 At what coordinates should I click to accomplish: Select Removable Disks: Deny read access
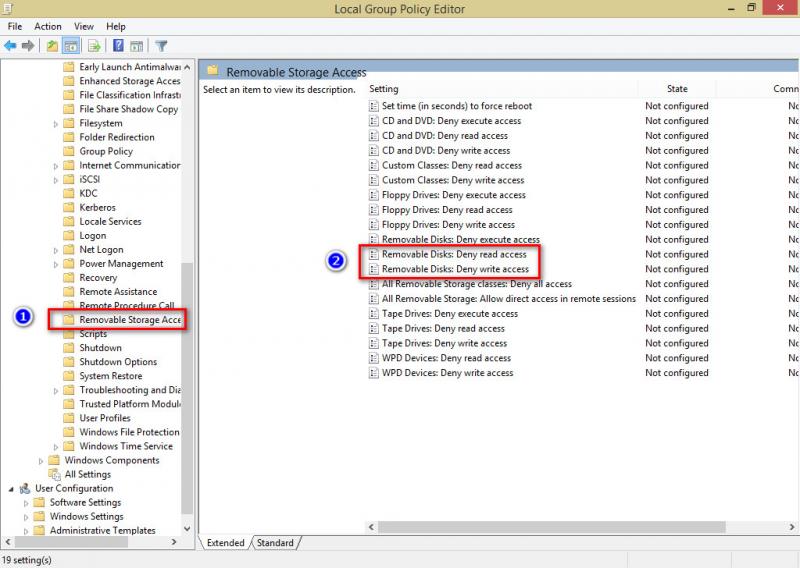pos(454,254)
